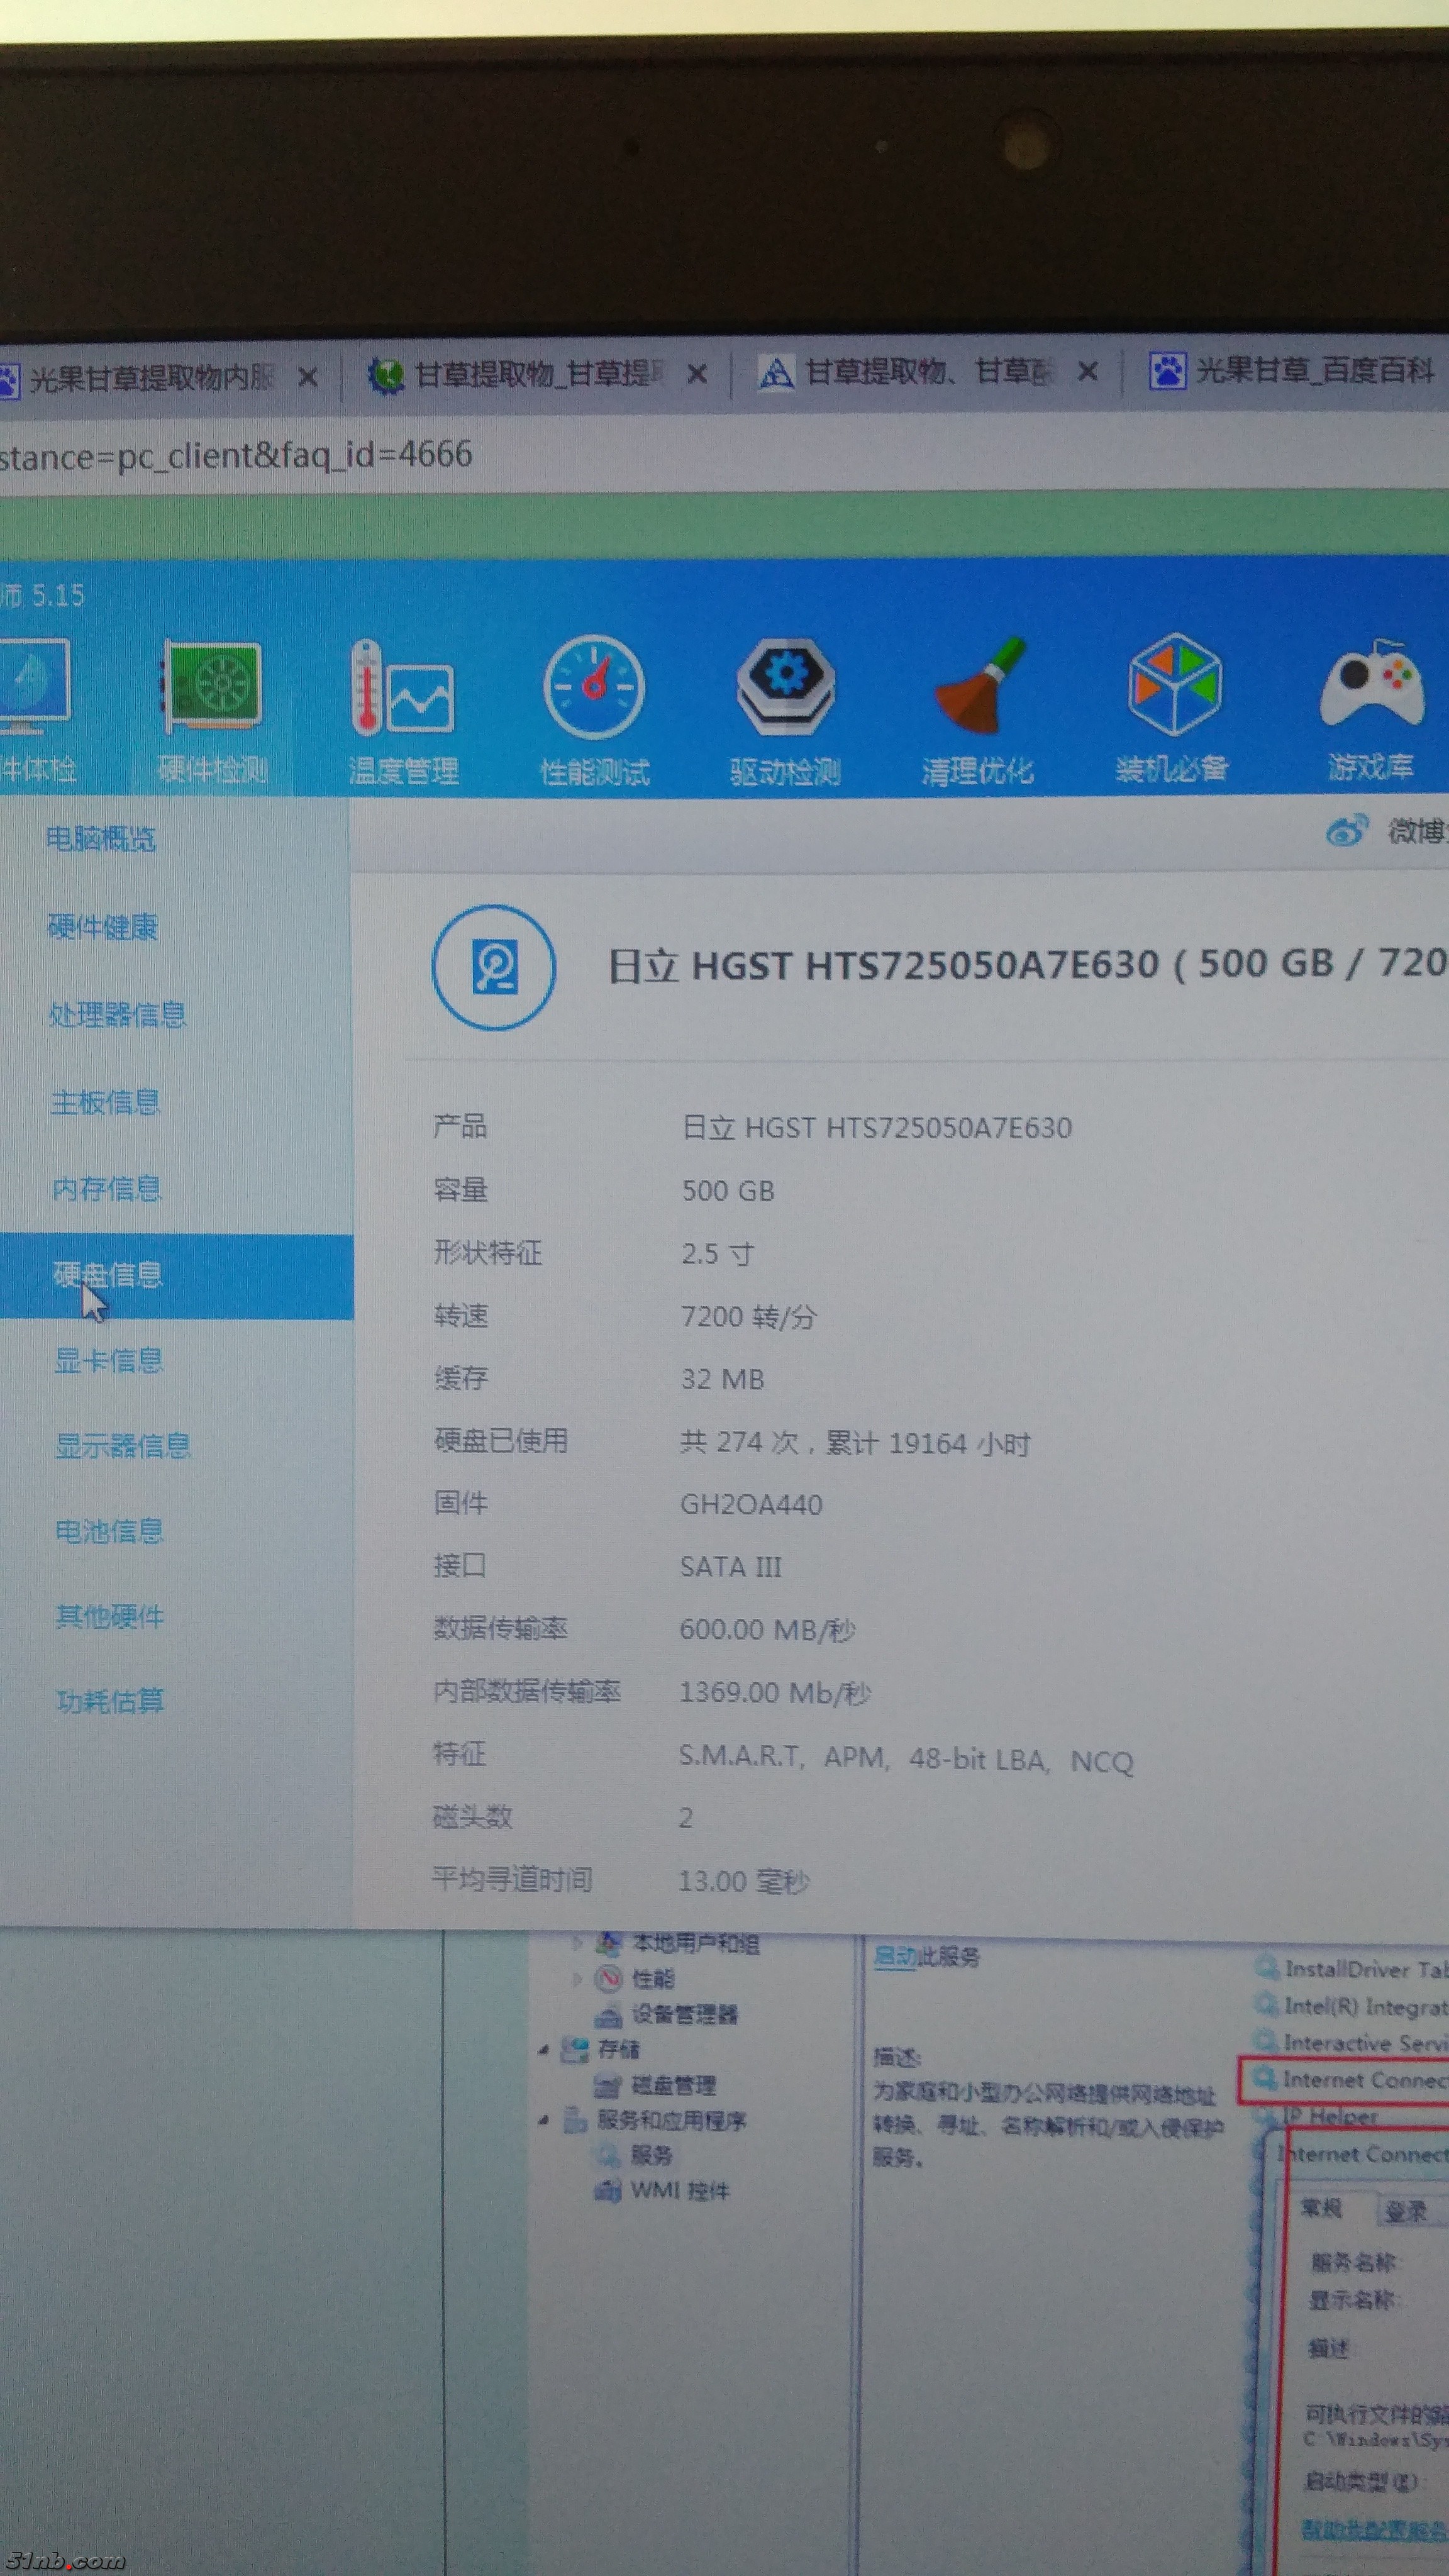Viewport: 1449px width, 2576px height.
Task: Switch to 登录 tab in properties dialog
Action: tap(1407, 2211)
